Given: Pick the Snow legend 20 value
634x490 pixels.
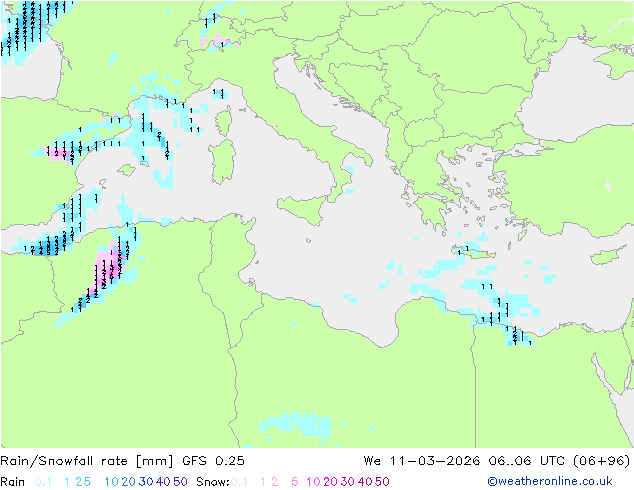Looking at the screenshot, I should click(x=330, y=482).
